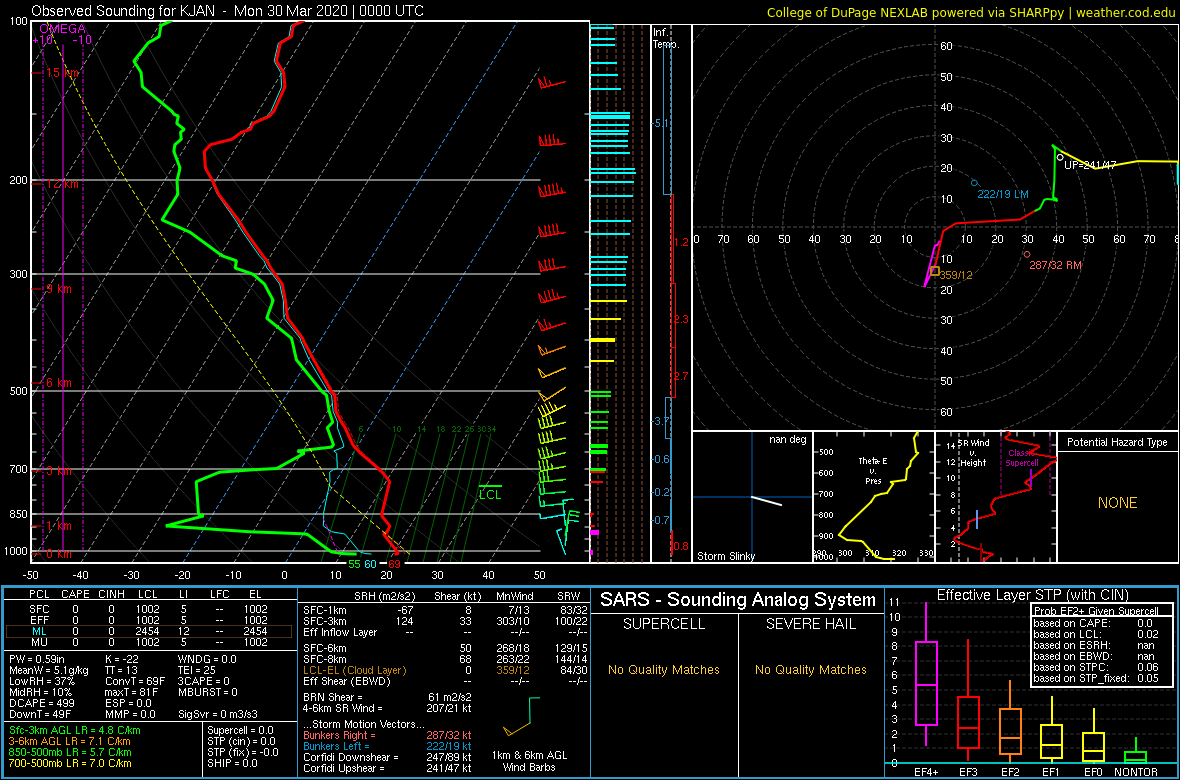The height and width of the screenshot is (780, 1180).
Task: Click the white Storm Slinky line
Action: [766, 501]
